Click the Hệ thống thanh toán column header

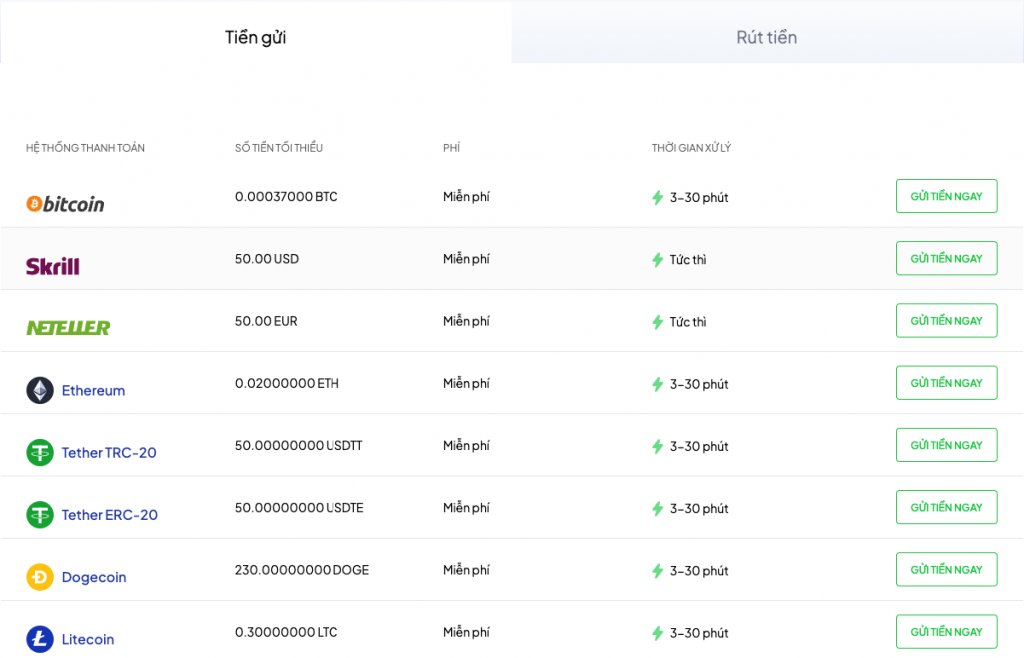(x=85, y=148)
